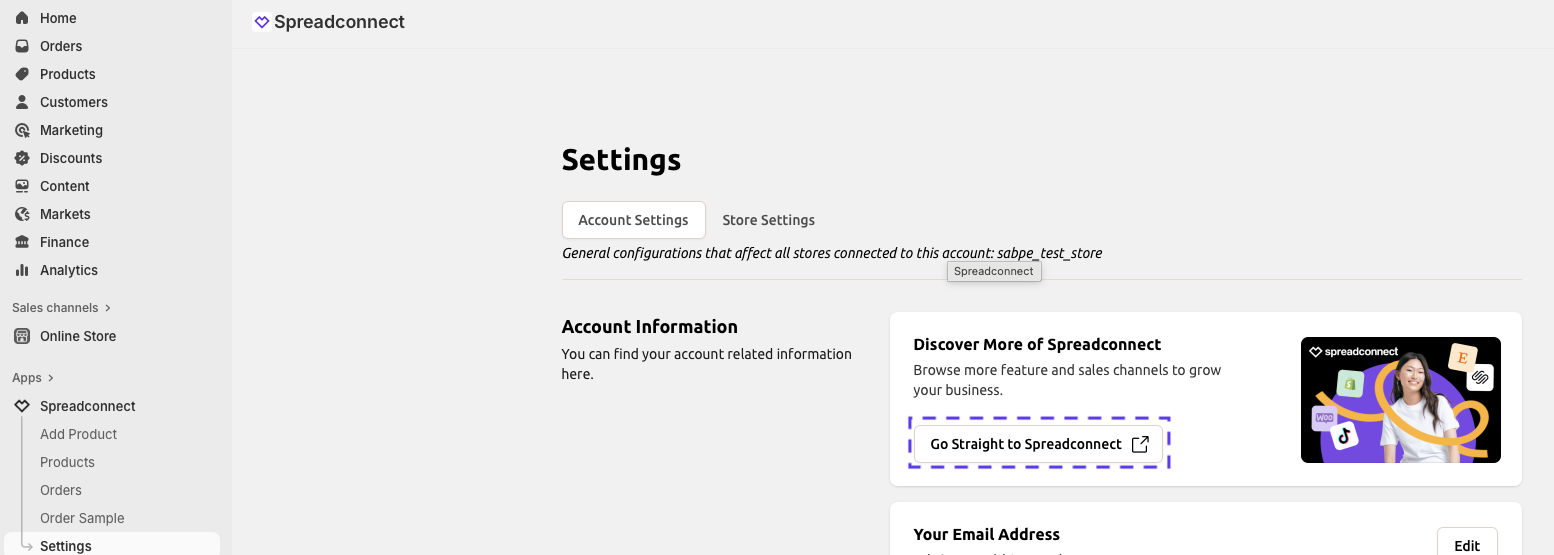Click the Products tag icon

(x=22, y=74)
